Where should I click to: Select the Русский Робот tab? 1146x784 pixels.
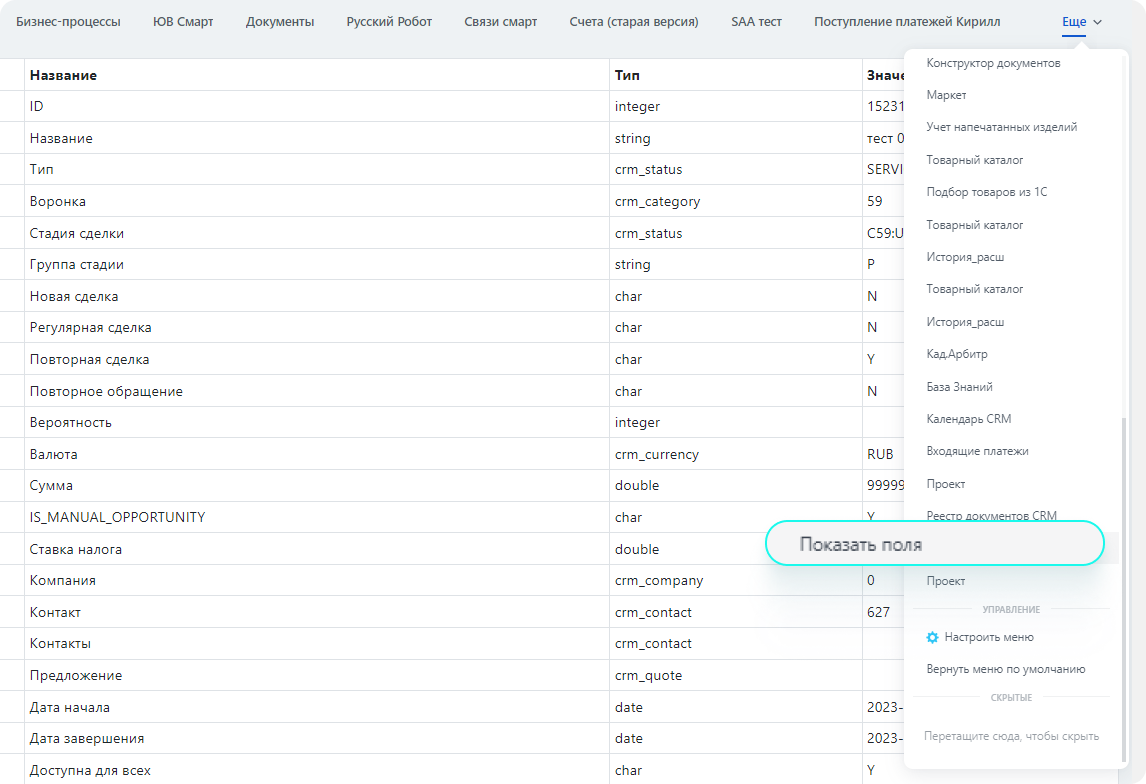pos(389,22)
